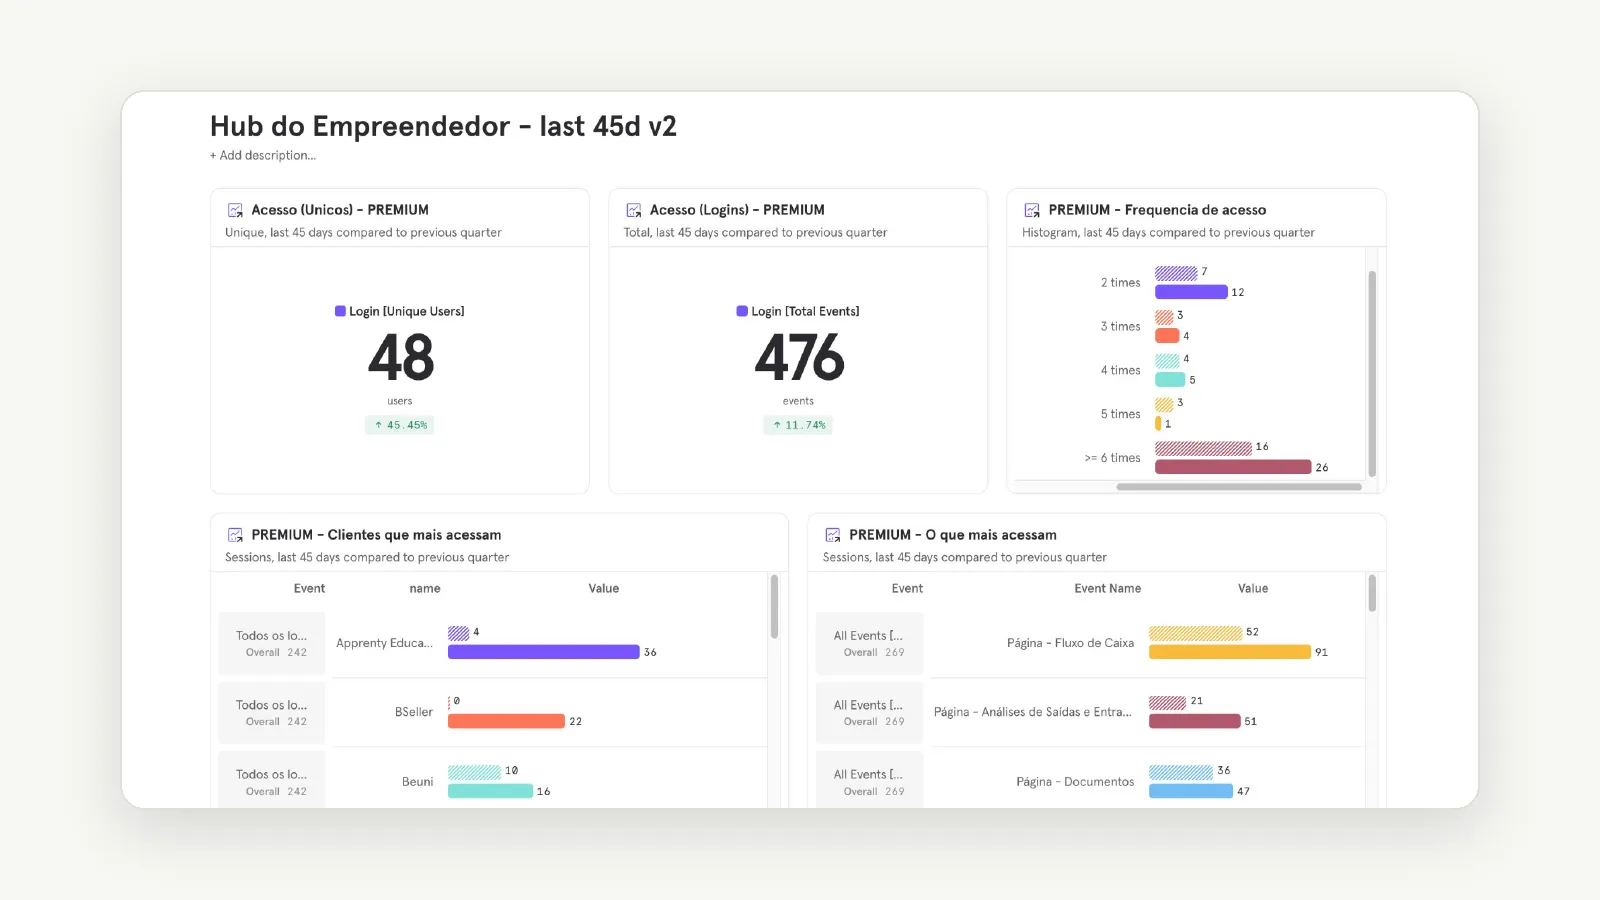This screenshot has height=900, width=1600.
Task: Open the Acesso (Logins) - PREMIUM report title
Action: [x=737, y=210]
